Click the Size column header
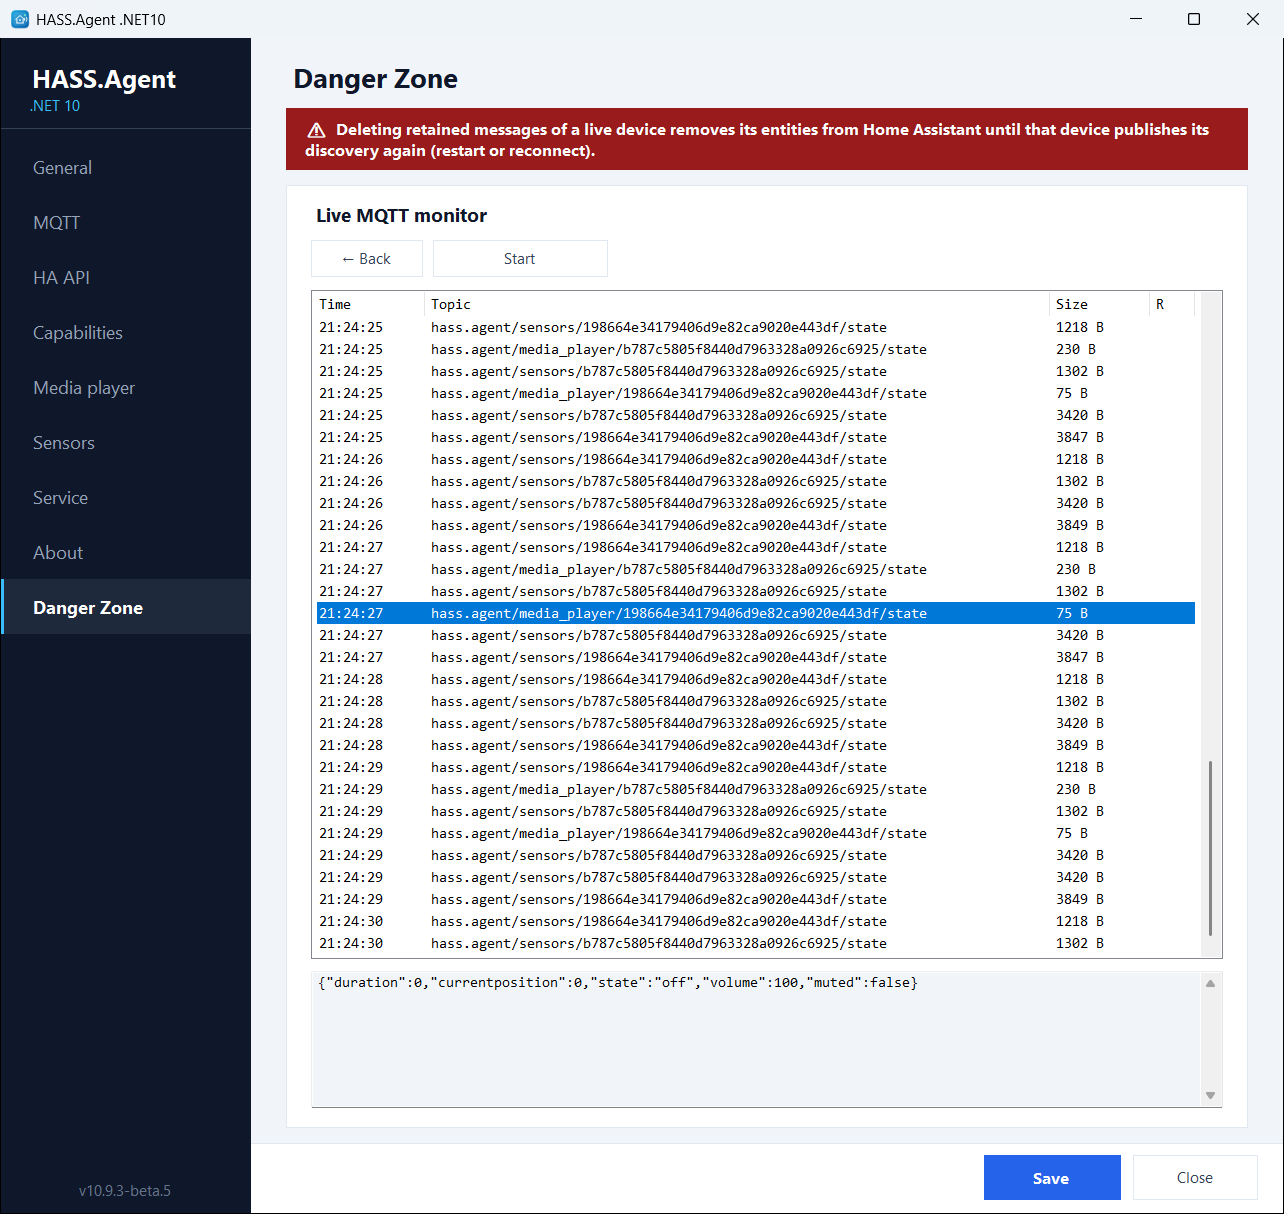The height and width of the screenshot is (1214, 1284). [1100, 304]
